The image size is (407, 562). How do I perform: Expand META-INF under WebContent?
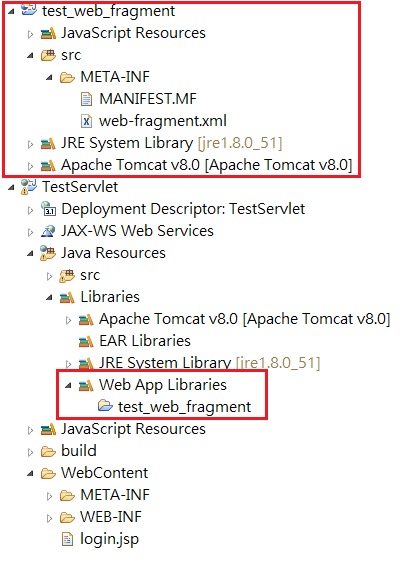[x=49, y=496]
